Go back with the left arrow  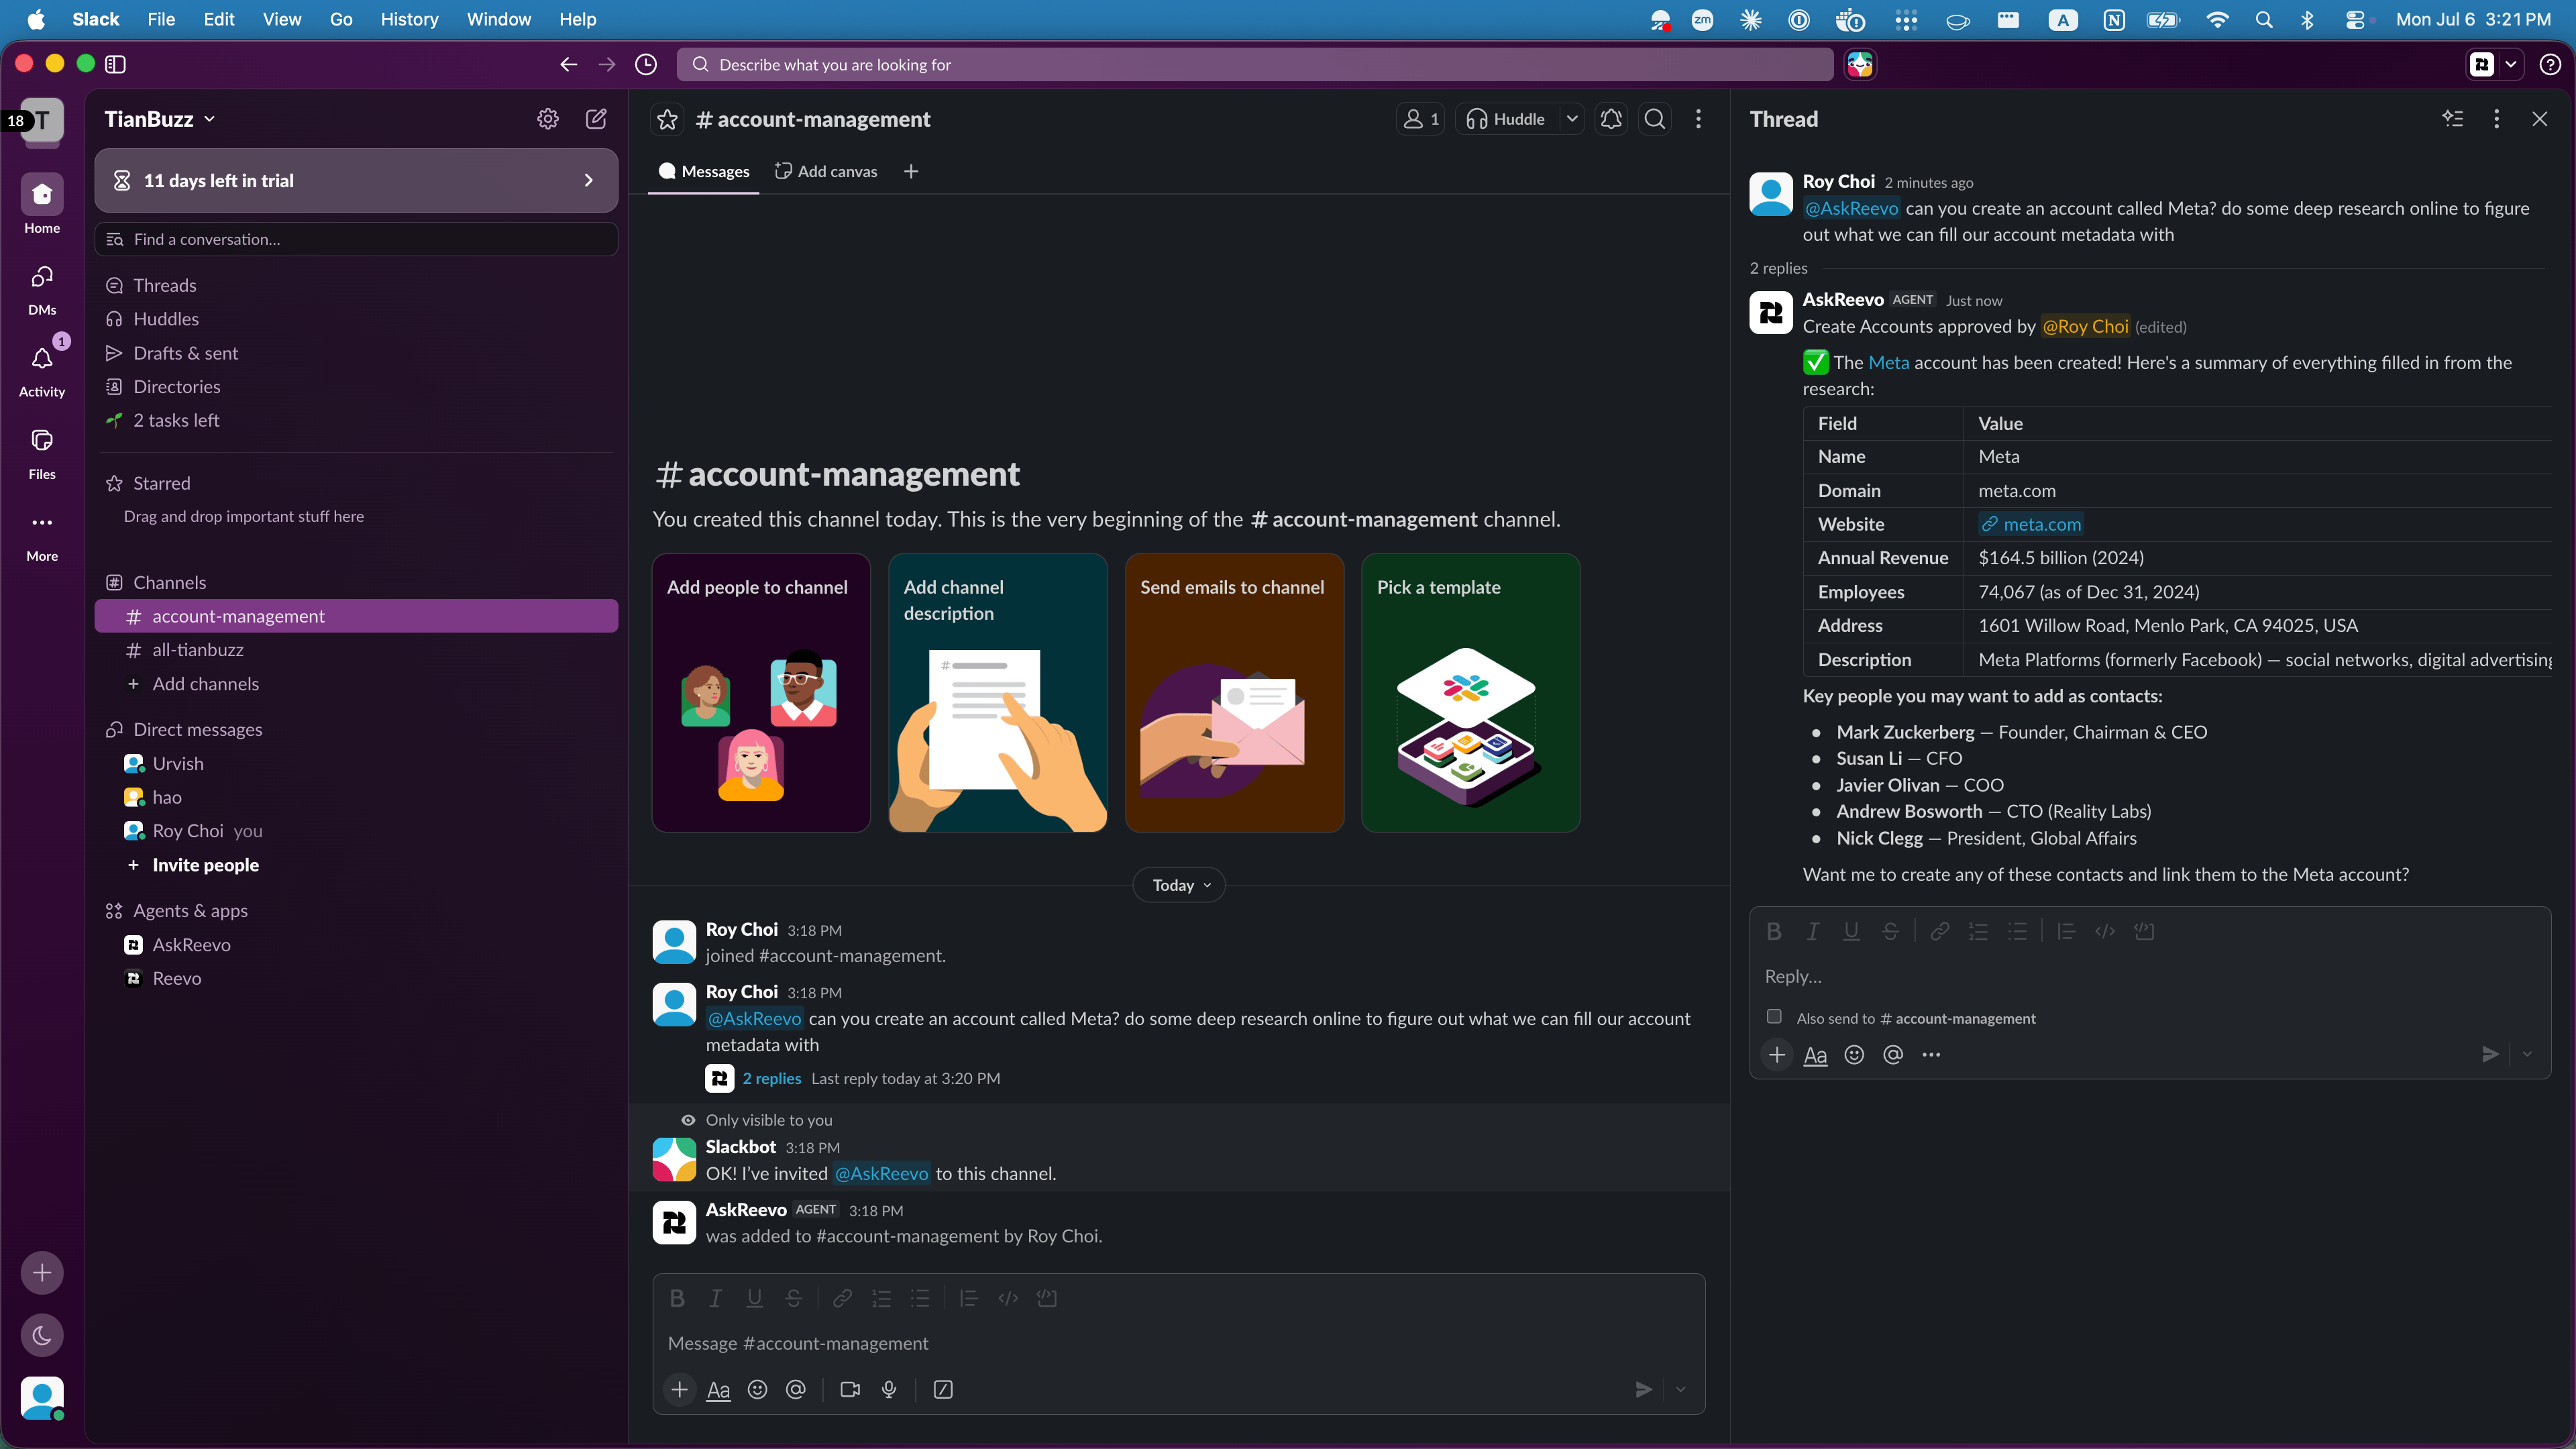tap(568, 65)
